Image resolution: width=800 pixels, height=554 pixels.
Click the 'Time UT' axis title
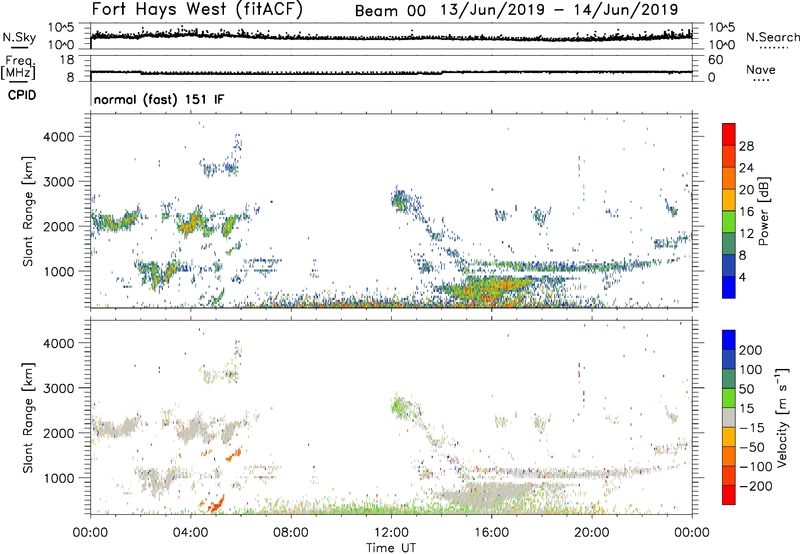click(391, 547)
